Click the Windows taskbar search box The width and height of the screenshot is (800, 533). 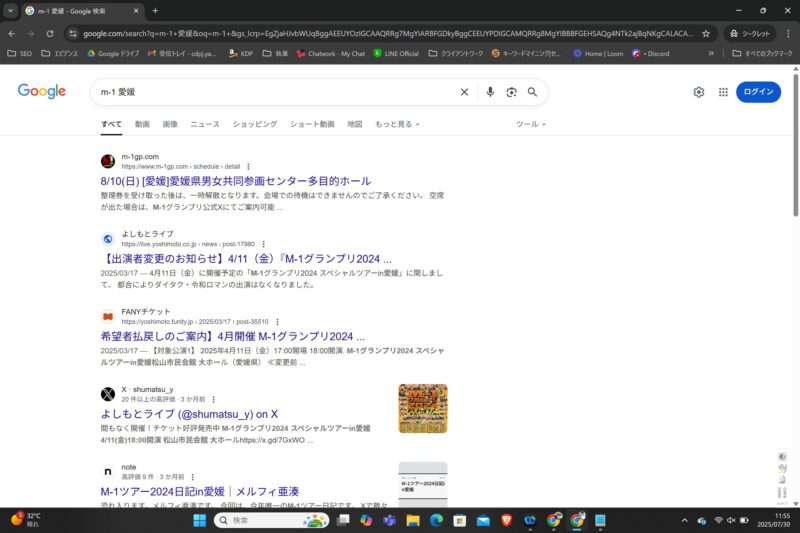point(271,520)
